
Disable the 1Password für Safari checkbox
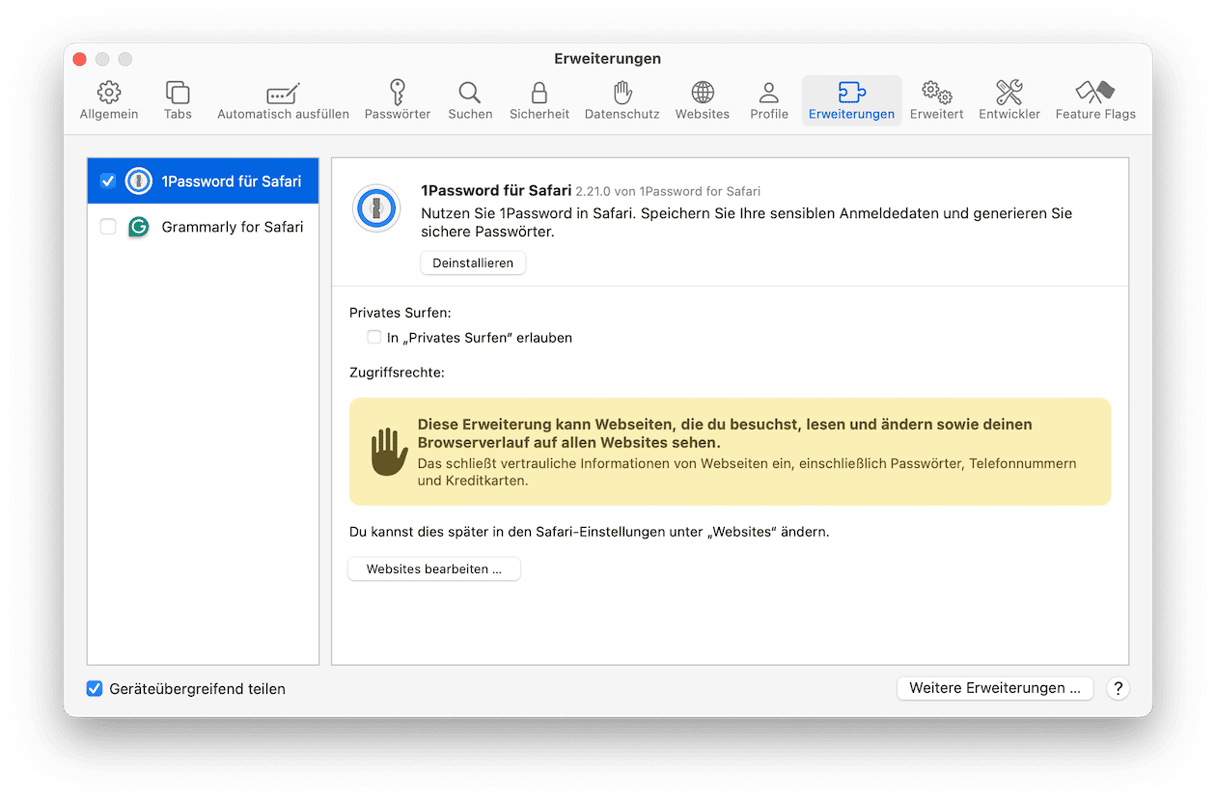point(108,181)
